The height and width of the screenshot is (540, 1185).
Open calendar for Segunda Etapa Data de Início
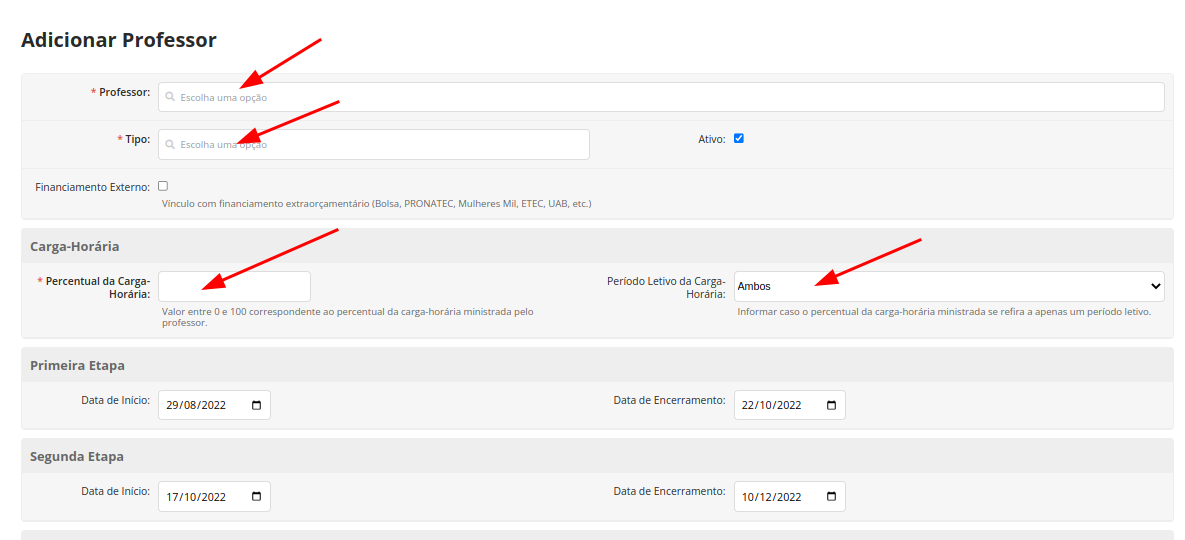256,497
